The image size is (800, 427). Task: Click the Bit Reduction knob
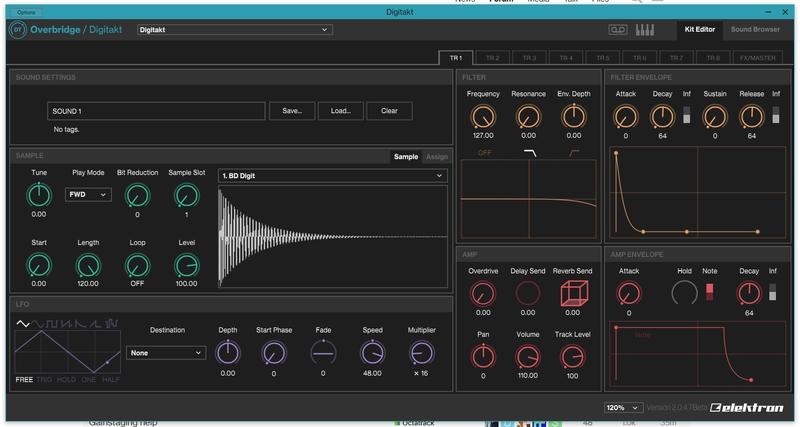pos(137,195)
